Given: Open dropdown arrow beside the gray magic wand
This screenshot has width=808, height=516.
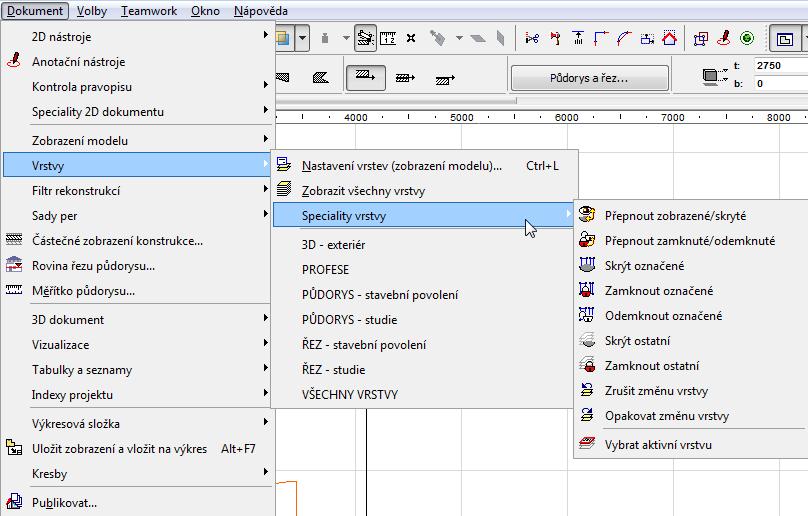Looking at the screenshot, I should (x=459, y=38).
